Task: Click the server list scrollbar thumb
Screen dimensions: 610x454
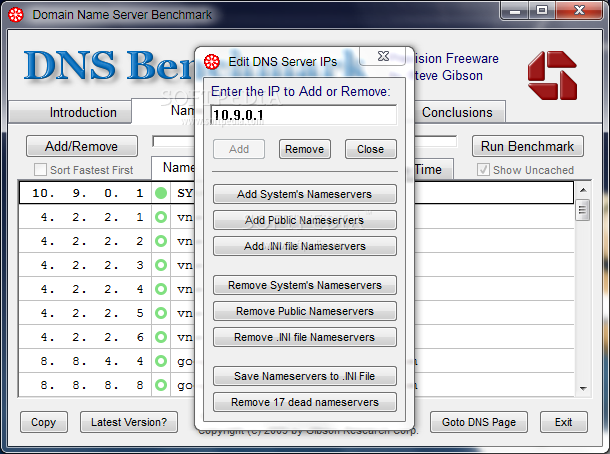Action: tap(582, 210)
